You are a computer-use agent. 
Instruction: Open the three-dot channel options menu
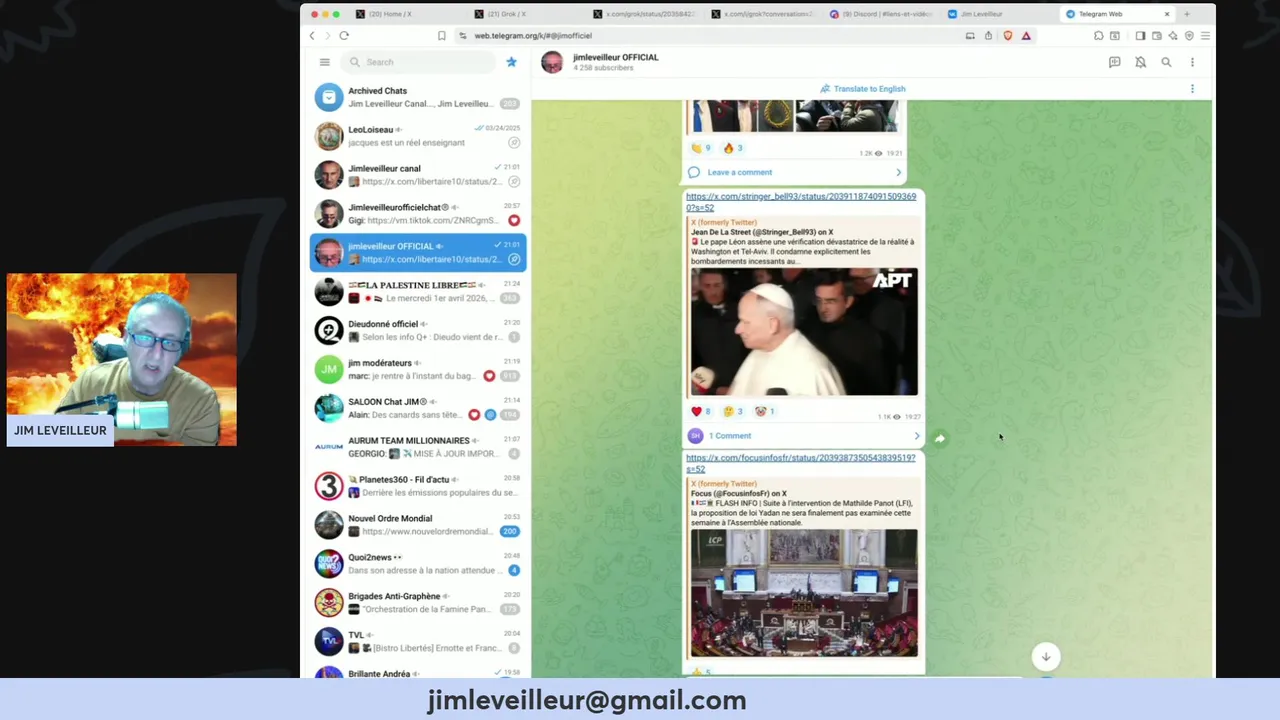tap(1192, 62)
